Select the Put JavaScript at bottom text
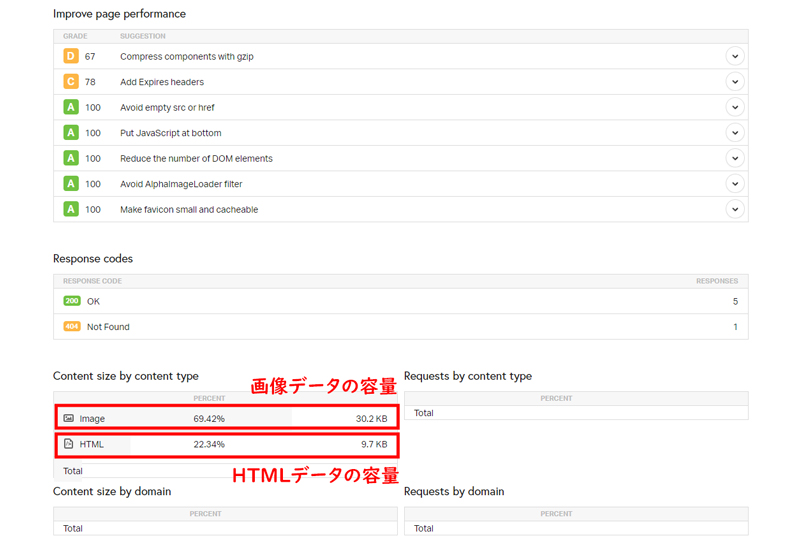Screen dimensions: 800x551 pos(171,133)
